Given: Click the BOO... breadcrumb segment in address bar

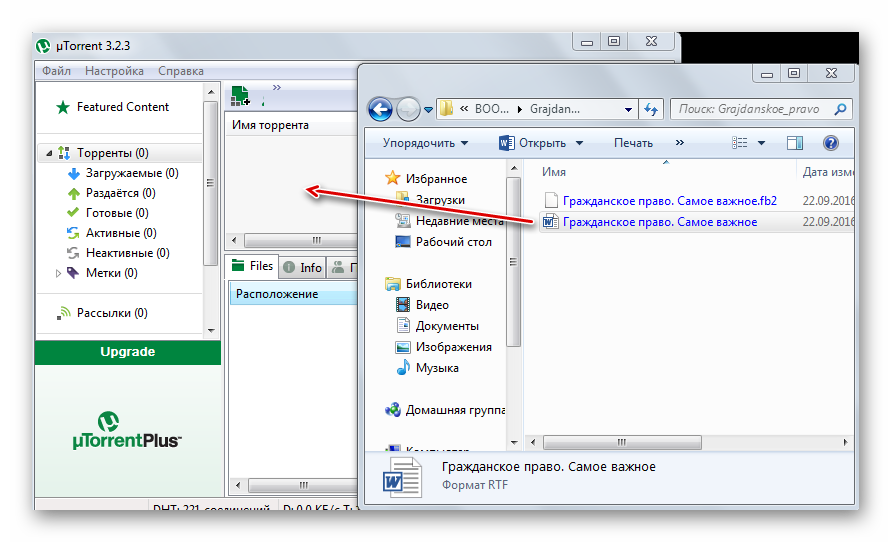Looking at the screenshot, I should (x=492, y=109).
